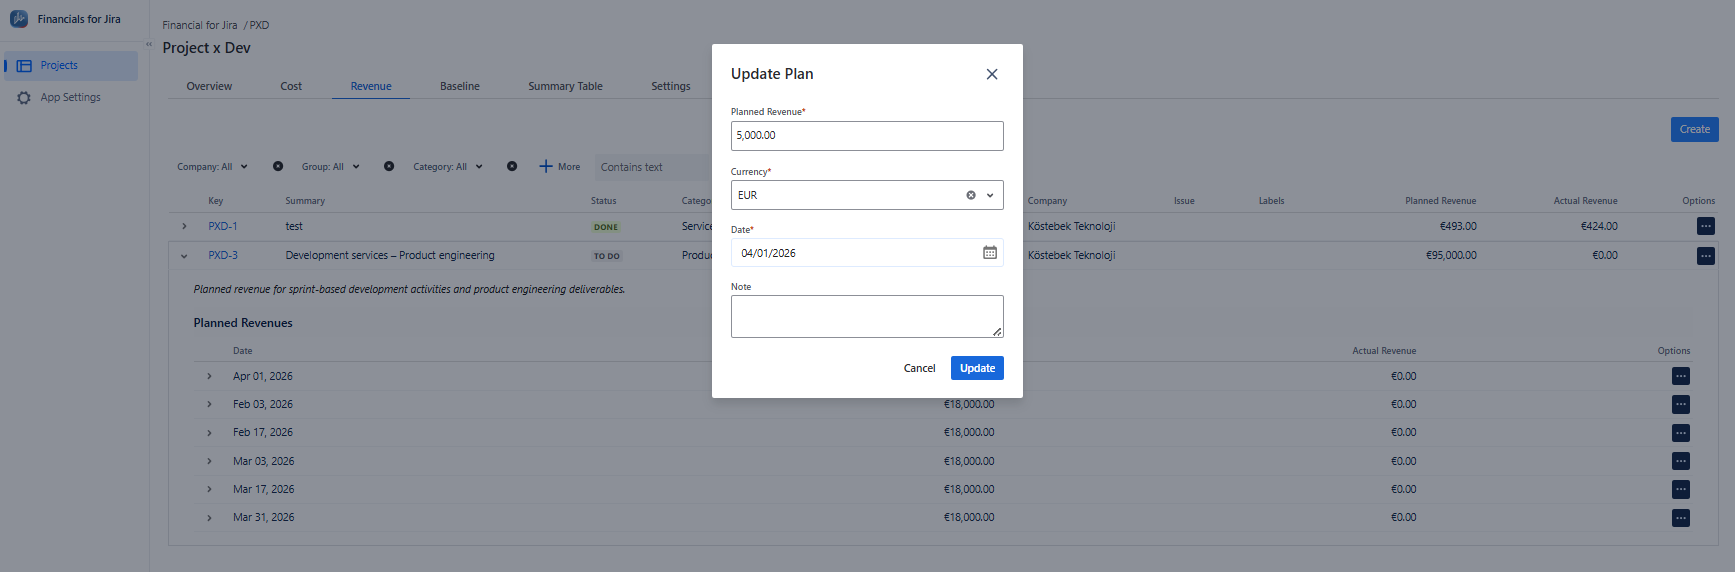Open Projects in the sidebar

(70, 66)
